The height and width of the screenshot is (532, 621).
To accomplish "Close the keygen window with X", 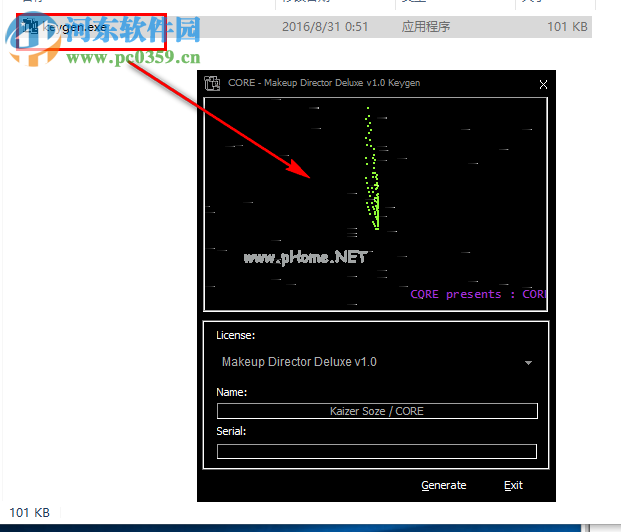I will [x=543, y=84].
